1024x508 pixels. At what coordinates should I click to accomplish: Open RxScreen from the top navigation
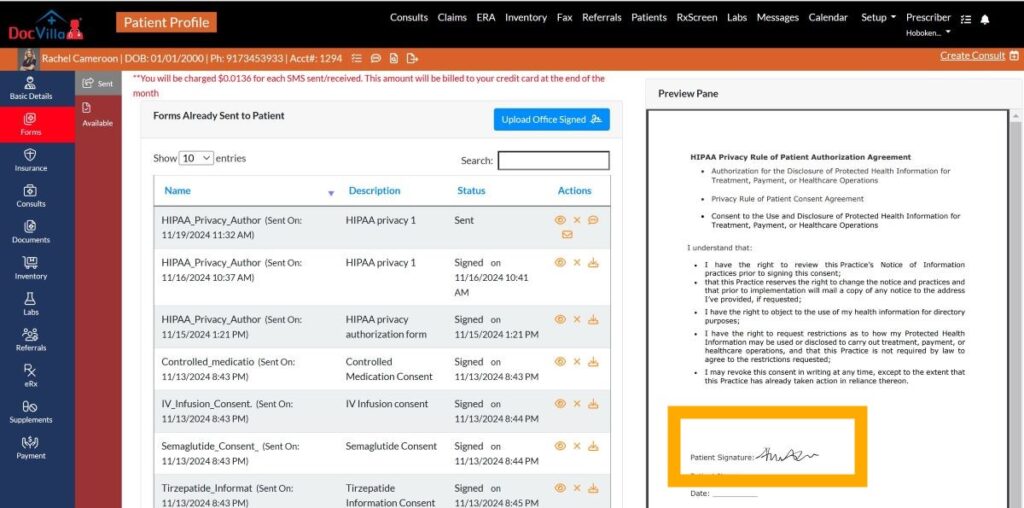697,18
